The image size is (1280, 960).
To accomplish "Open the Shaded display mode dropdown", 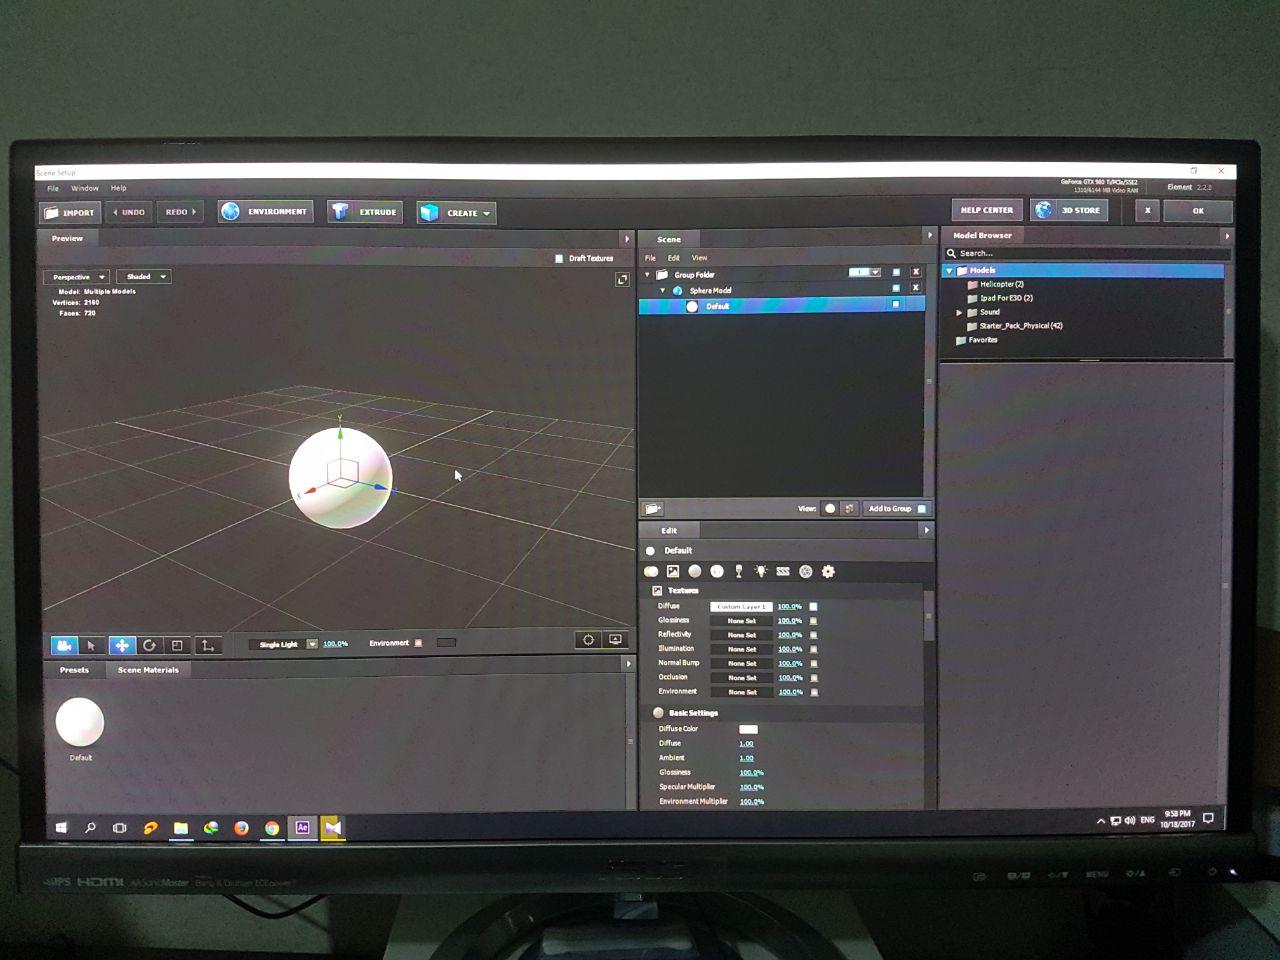I will click(144, 277).
